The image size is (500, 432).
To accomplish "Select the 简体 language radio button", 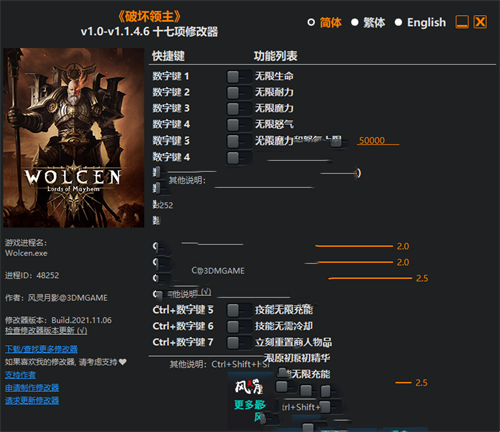I will 311,22.
